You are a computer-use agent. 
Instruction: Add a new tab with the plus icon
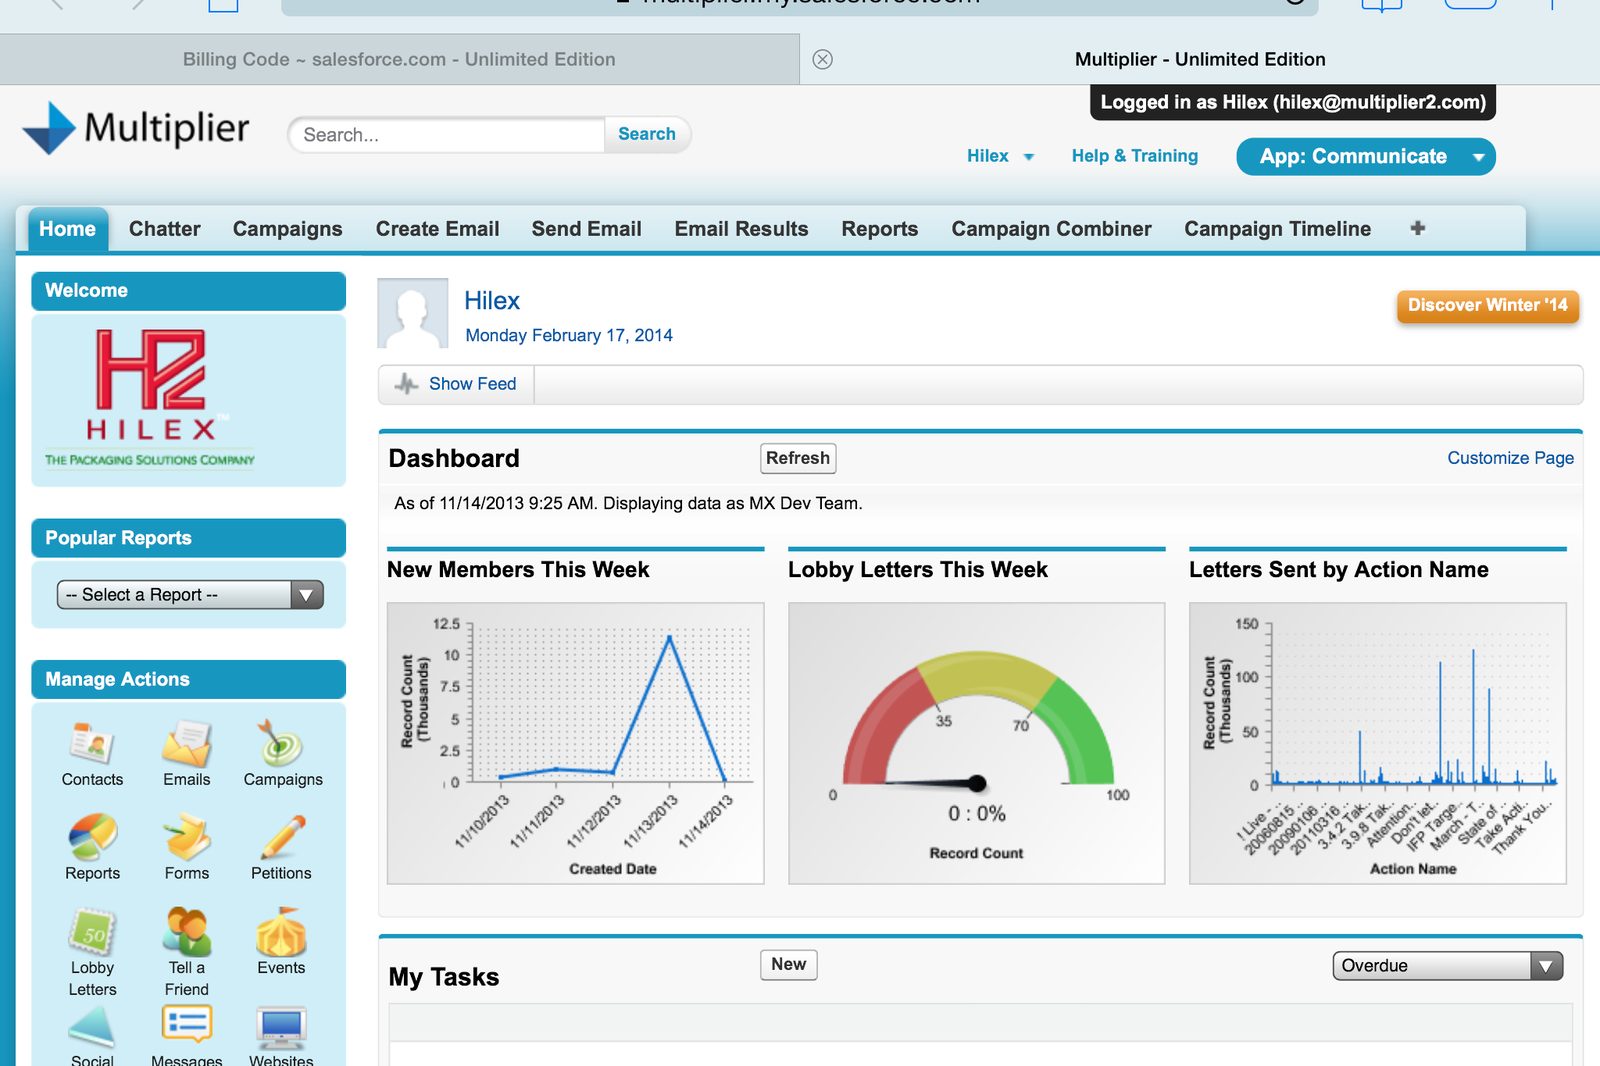pyautogui.click(x=1418, y=228)
